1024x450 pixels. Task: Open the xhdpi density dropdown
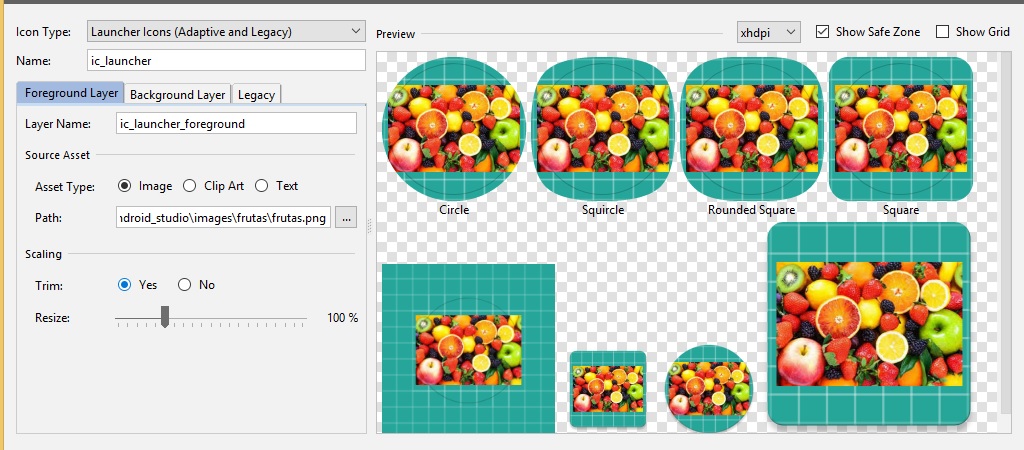pos(768,32)
